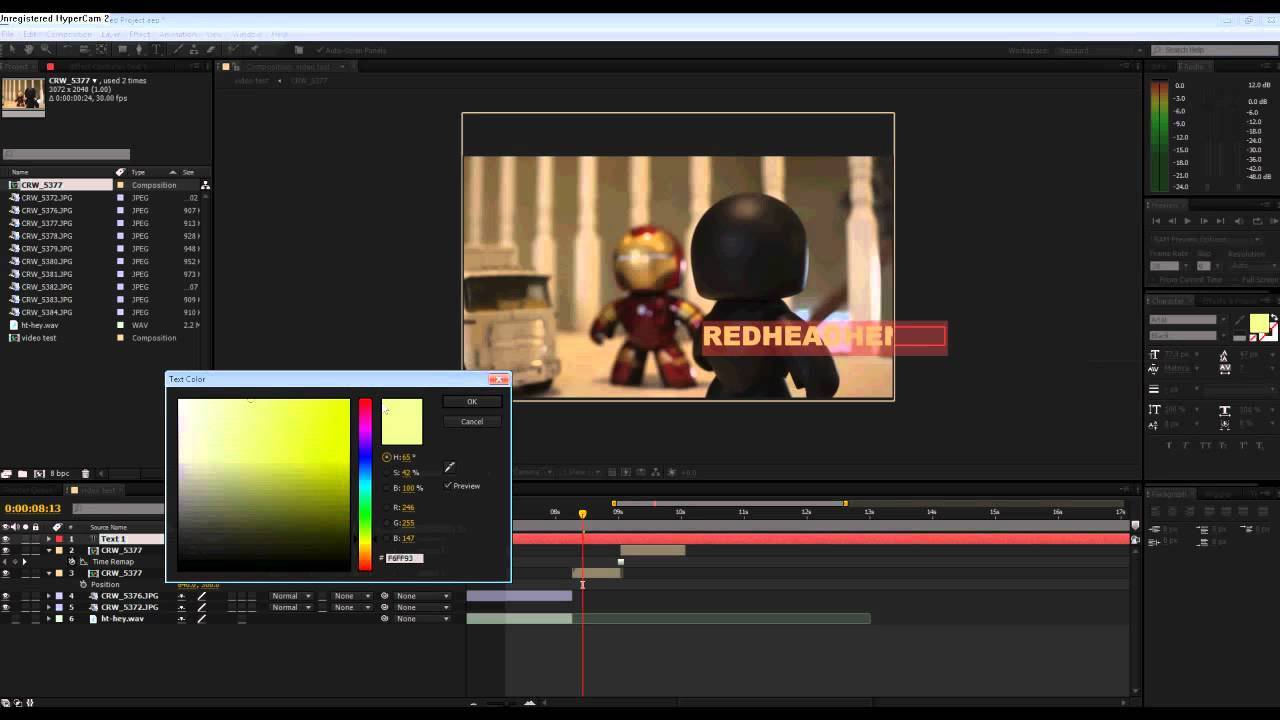Click parent pick whip for CRW_5376.JPG
1280x720 pixels.
384,596
